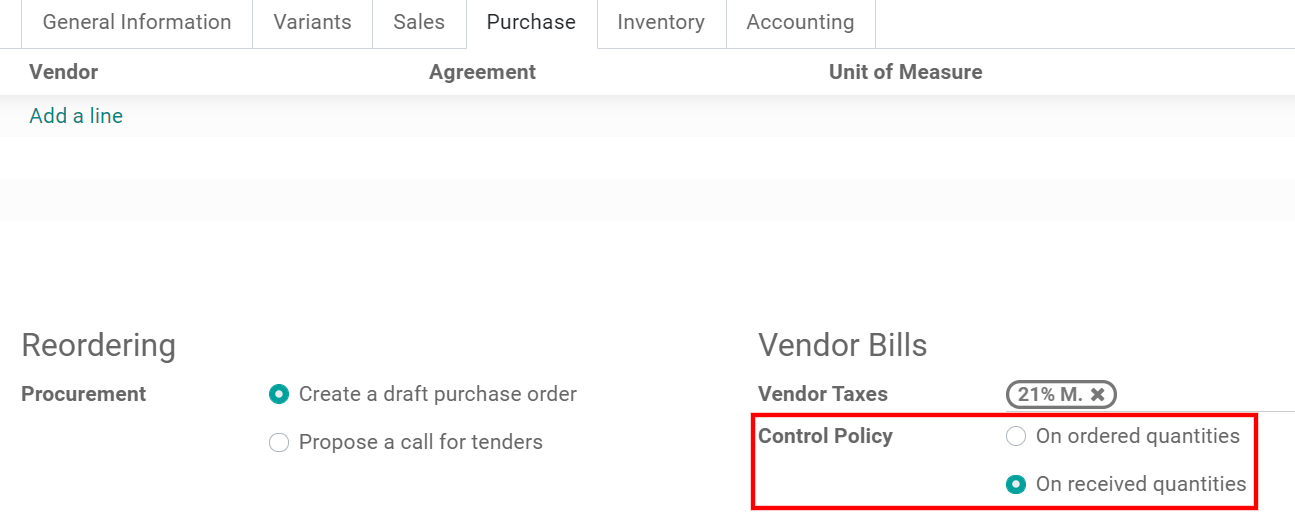Open the General Information tab

click(137, 22)
